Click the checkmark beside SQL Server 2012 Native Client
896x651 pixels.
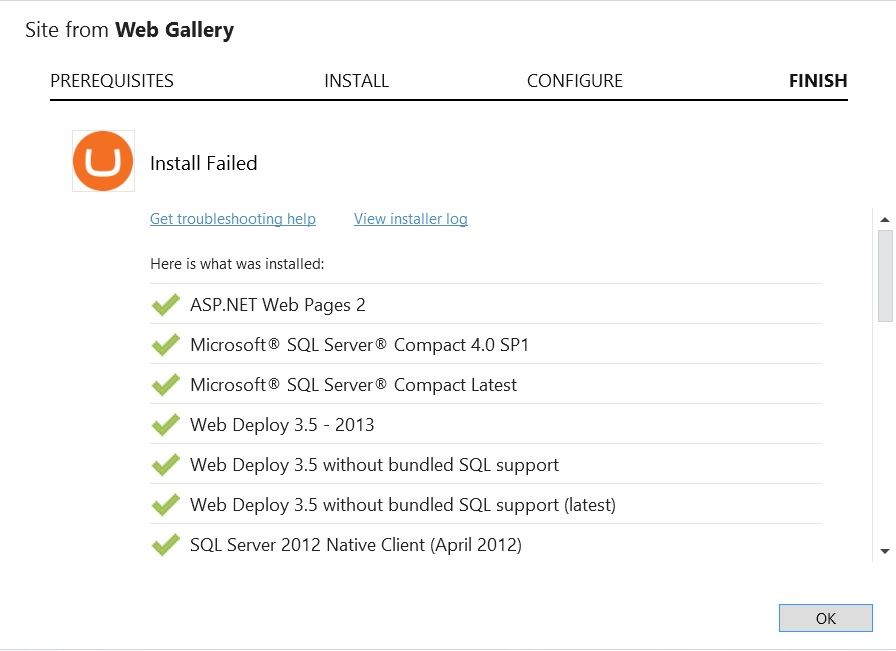click(166, 545)
